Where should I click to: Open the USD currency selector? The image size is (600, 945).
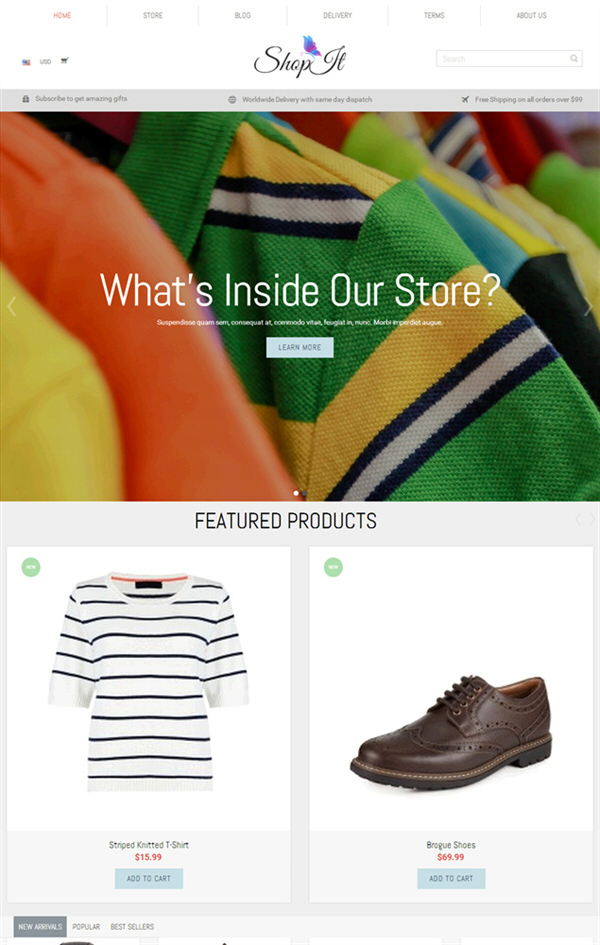(45, 61)
